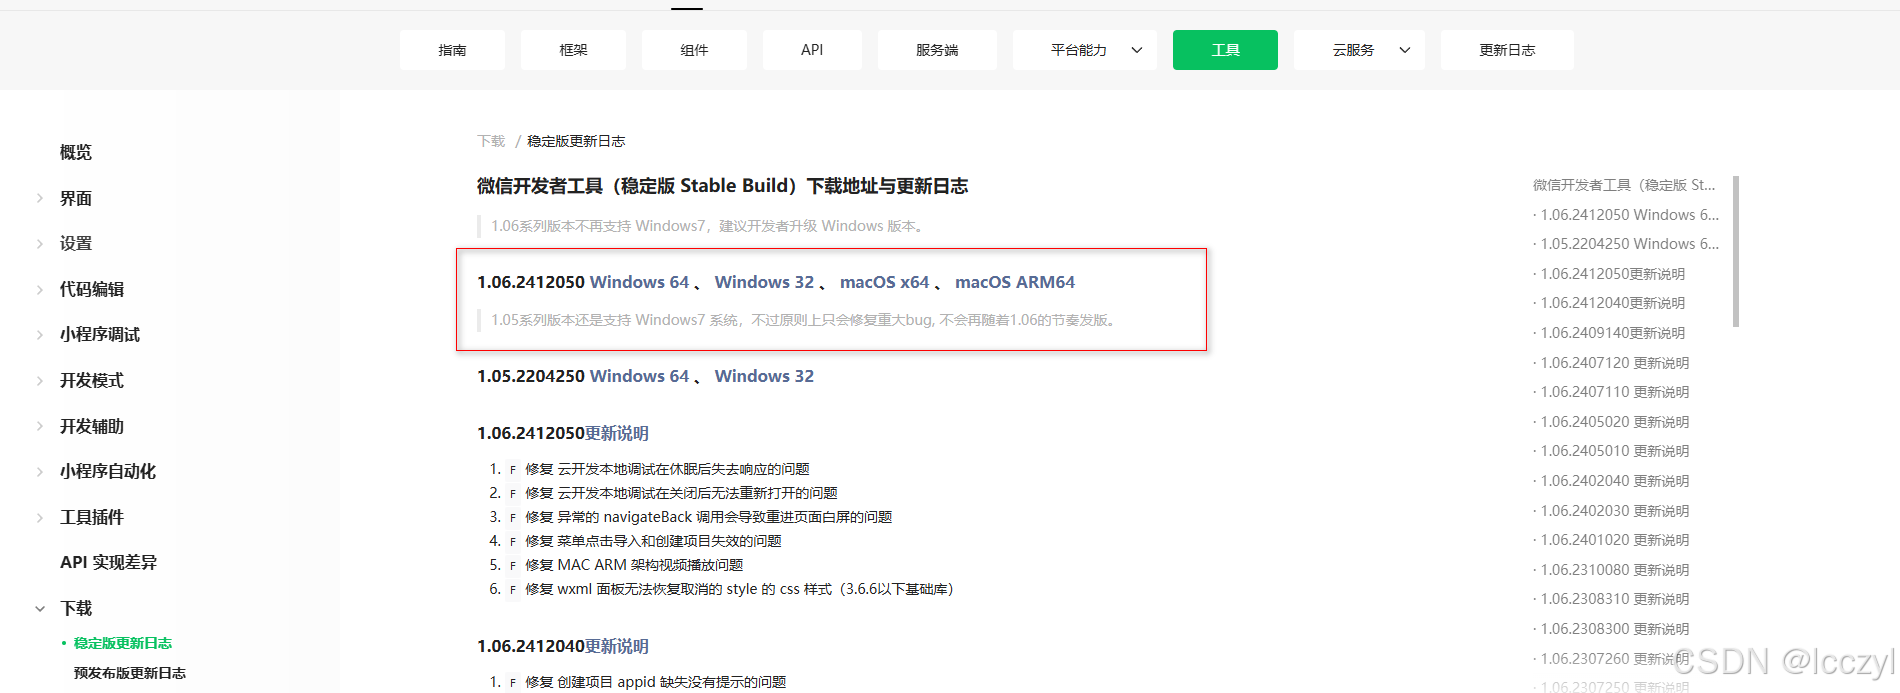Jump to 1.06.2308310 更新说明 in outline
The width and height of the screenshot is (1900, 693).
(1615, 599)
